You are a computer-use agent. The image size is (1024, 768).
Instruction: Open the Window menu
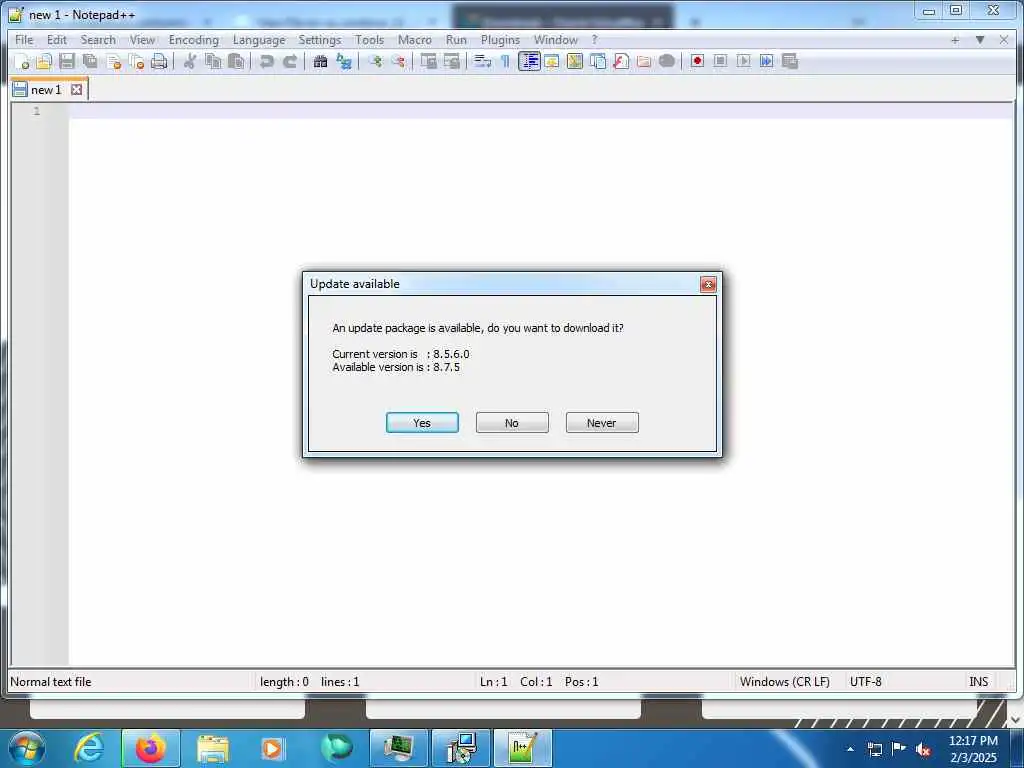(556, 40)
